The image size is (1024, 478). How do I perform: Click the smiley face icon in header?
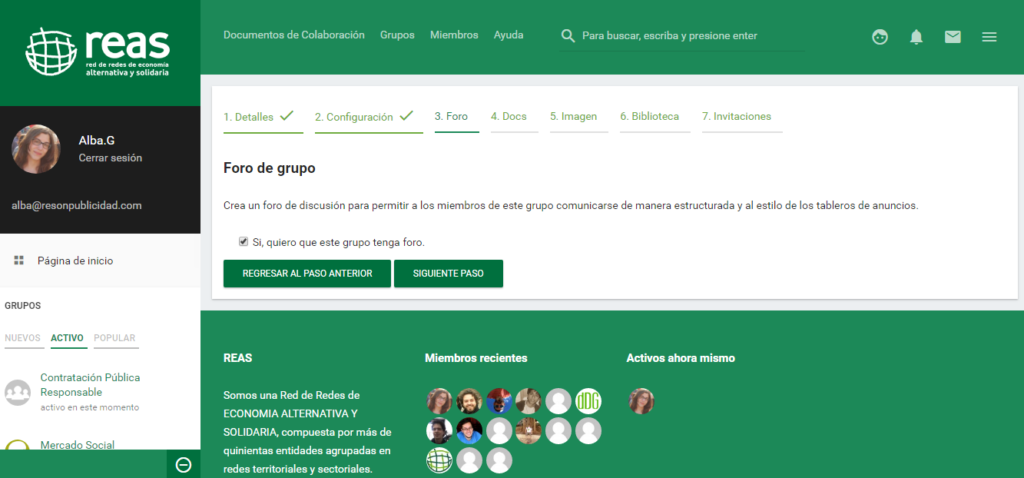tap(880, 37)
